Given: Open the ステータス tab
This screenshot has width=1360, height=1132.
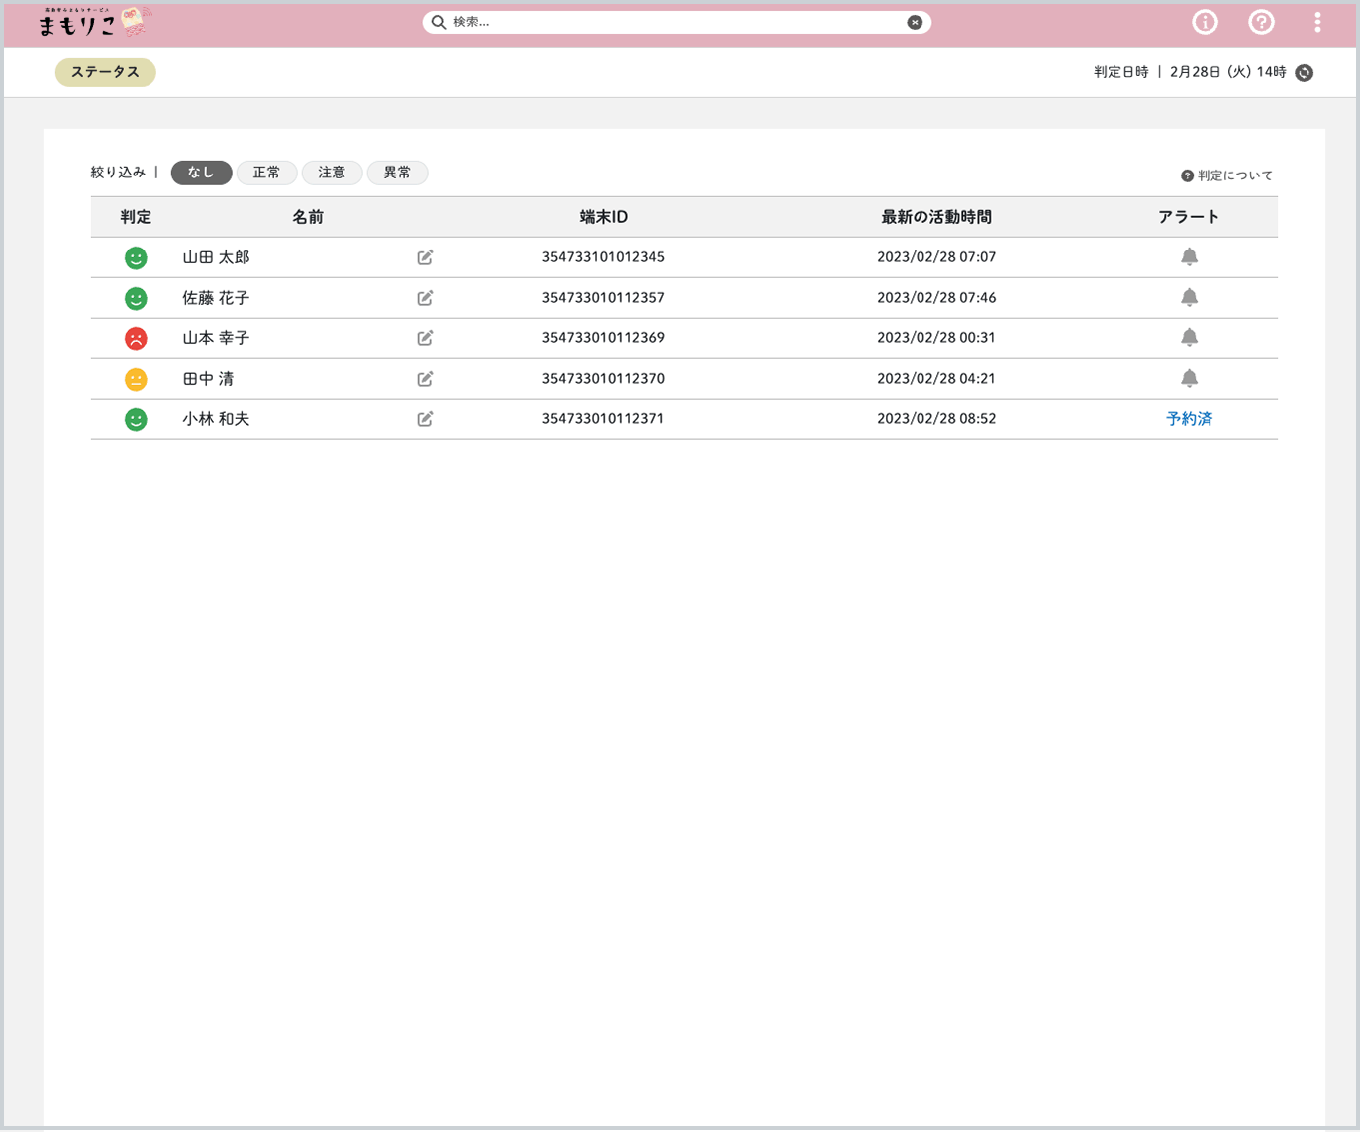Looking at the screenshot, I should (x=105, y=72).
